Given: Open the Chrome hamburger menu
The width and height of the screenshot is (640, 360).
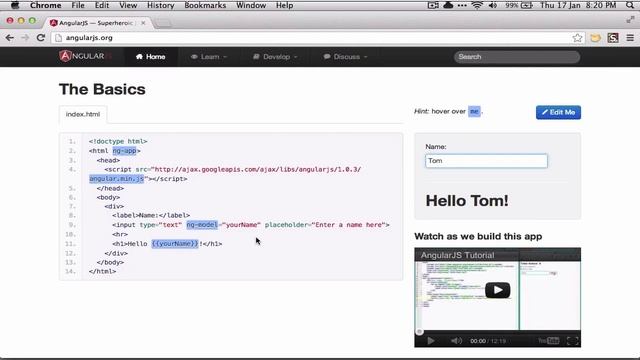Looking at the screenshot, I should pyautogui.click(x=630, y=38).
